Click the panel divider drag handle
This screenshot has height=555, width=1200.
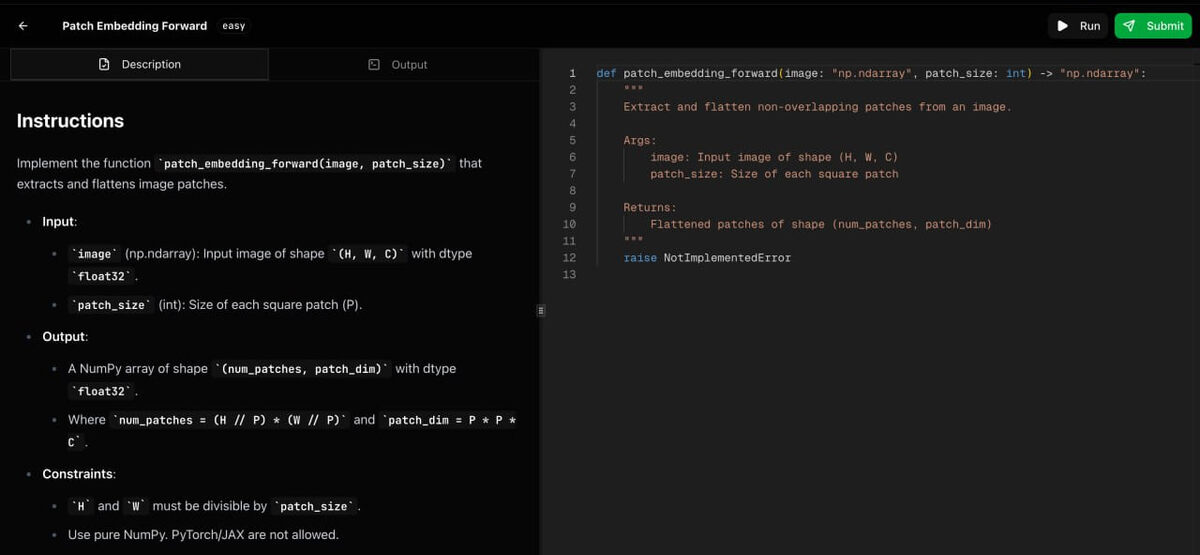pos(541,311)
